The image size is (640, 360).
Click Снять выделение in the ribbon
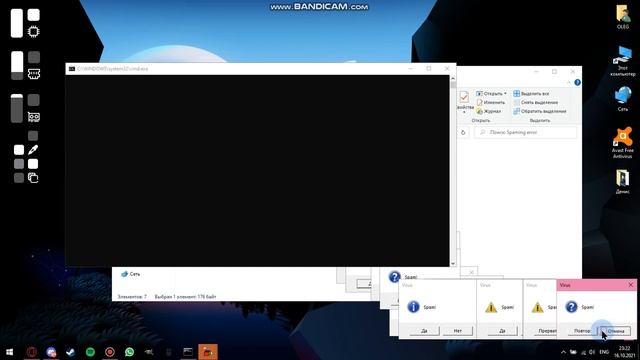536,102
